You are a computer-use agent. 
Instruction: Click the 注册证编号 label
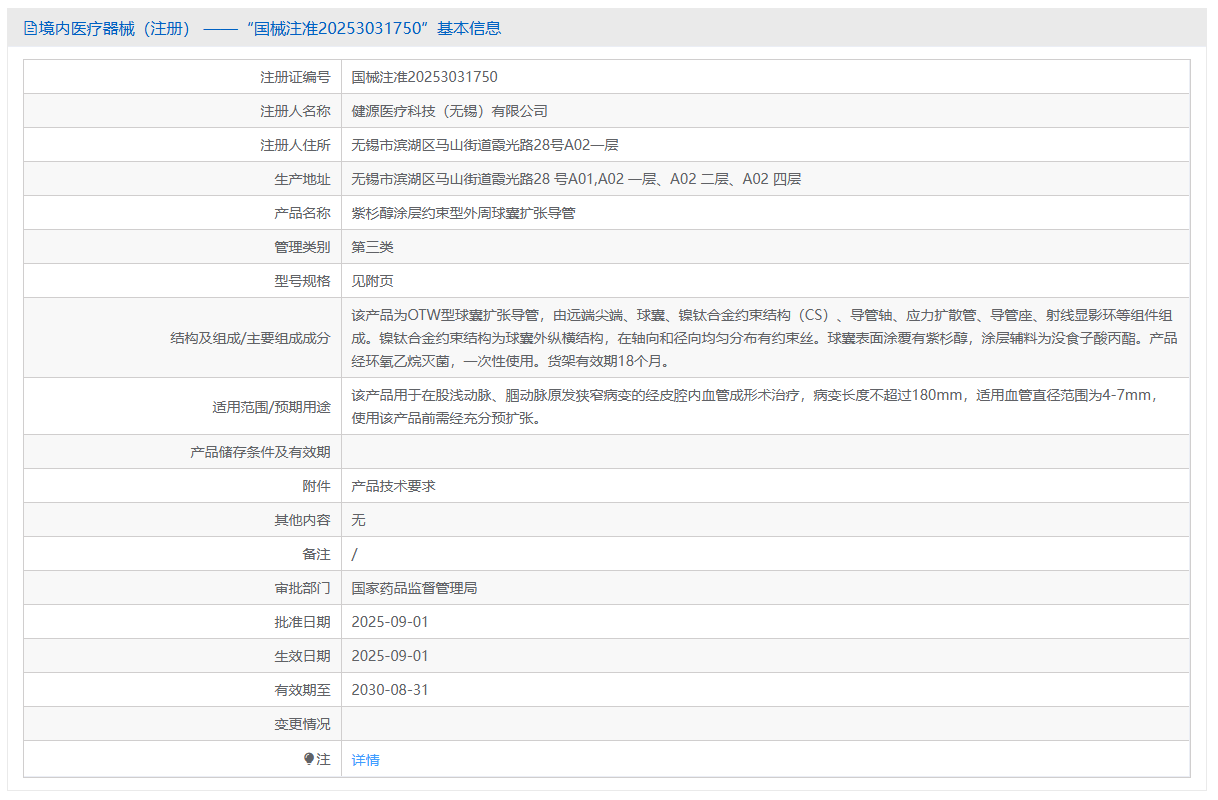click(295, 77)
